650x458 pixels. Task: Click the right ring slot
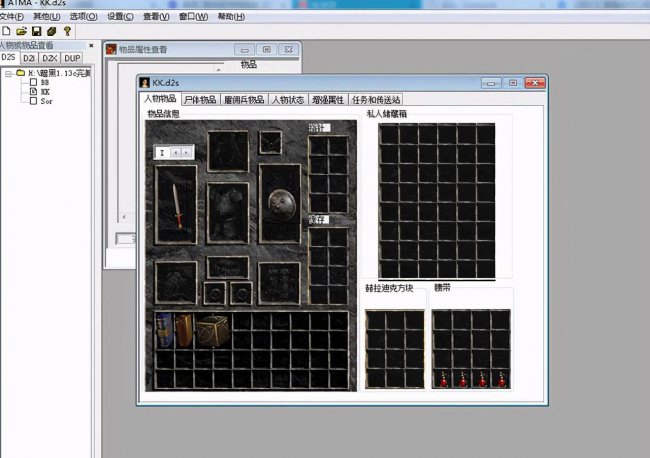point(241,293)
